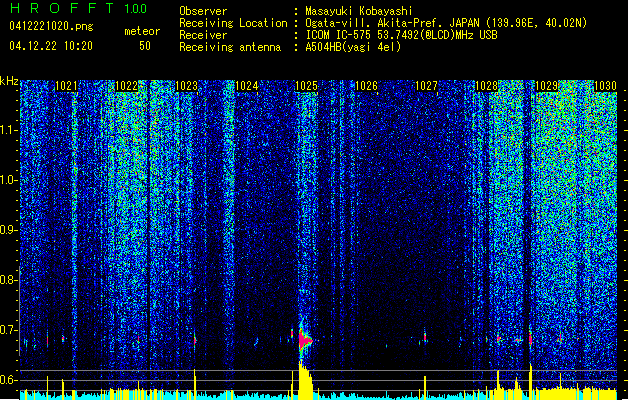Screen dimensions: 629x400
Task: Click the Receiver label
Action: click(203, 35)
